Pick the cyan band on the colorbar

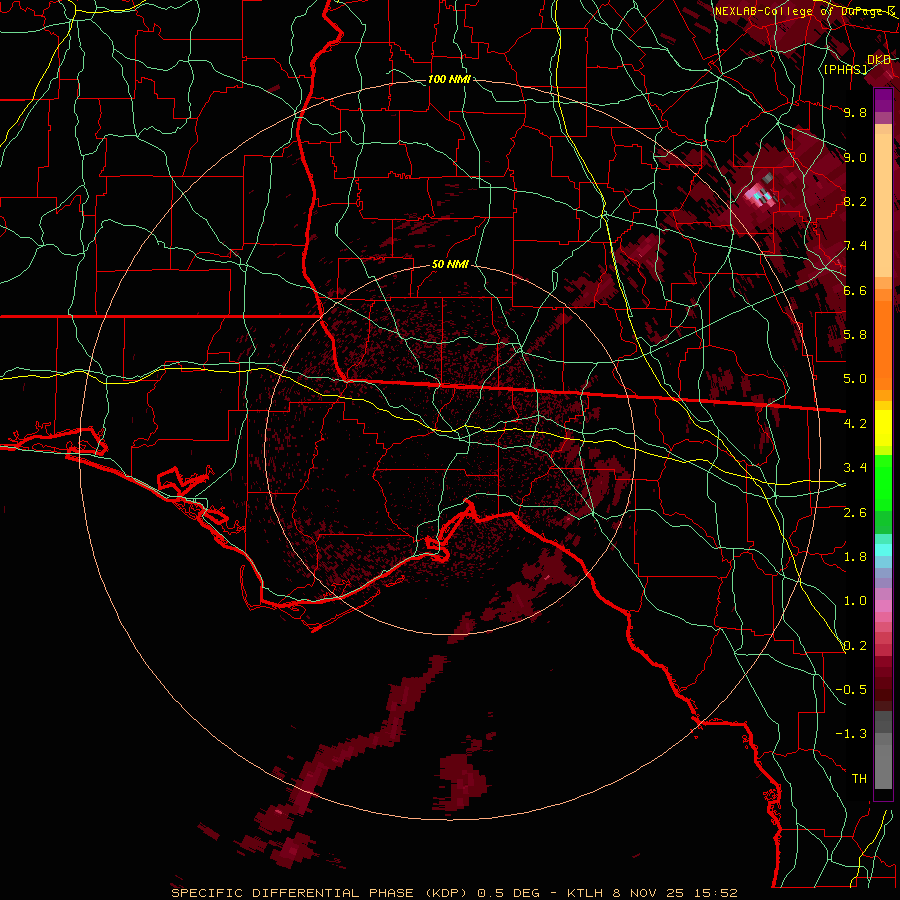click(x=883, y=550)
